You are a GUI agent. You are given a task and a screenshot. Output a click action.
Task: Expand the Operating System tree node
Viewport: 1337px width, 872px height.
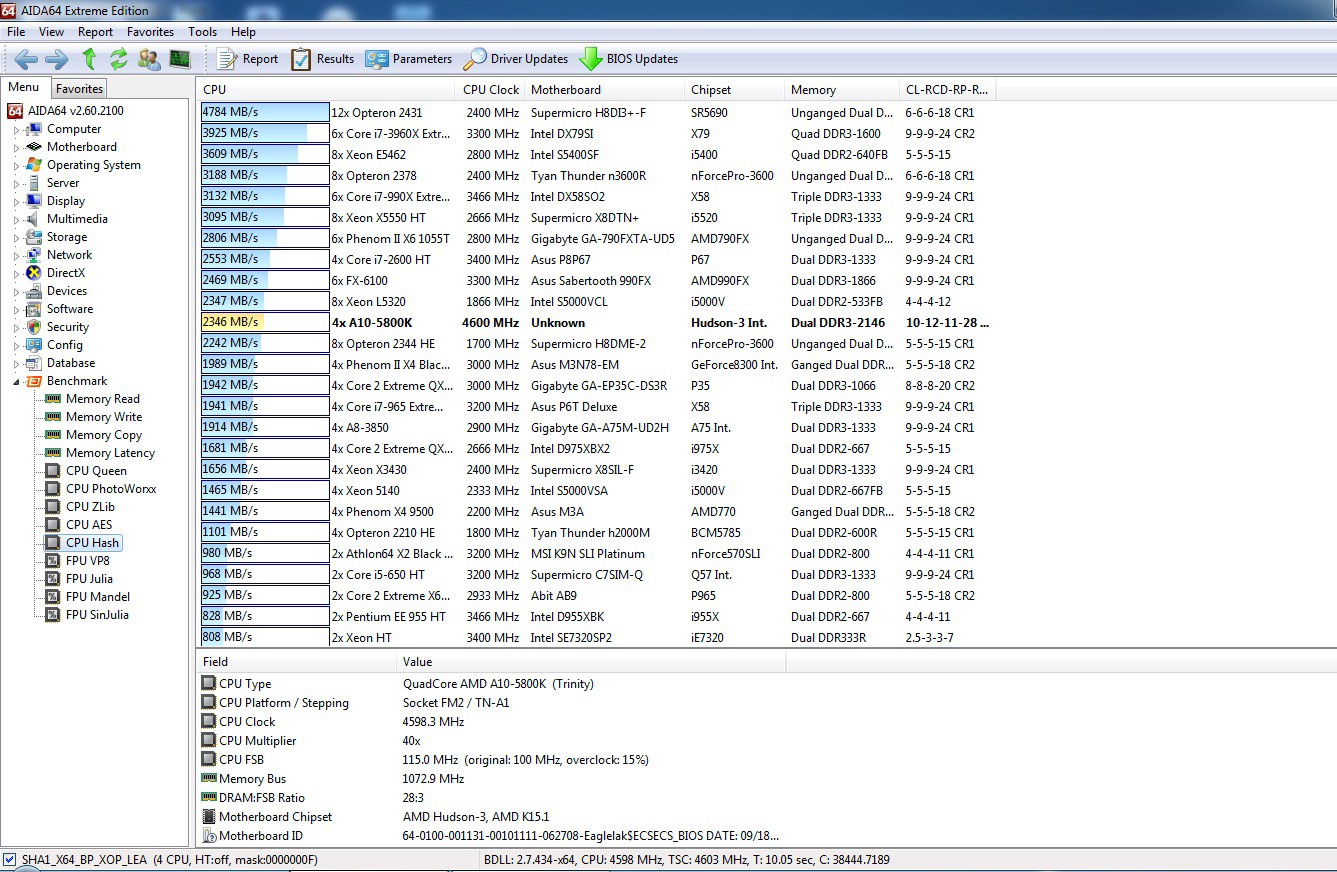tap(16, 166)
